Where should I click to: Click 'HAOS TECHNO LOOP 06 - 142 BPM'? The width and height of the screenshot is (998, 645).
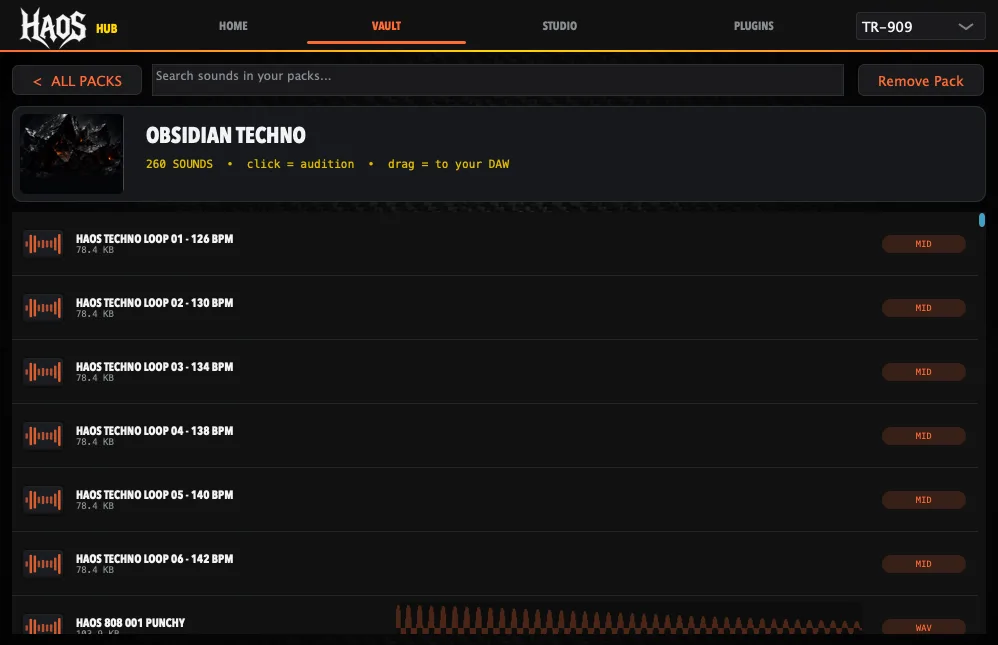click(x=155, y=558)
